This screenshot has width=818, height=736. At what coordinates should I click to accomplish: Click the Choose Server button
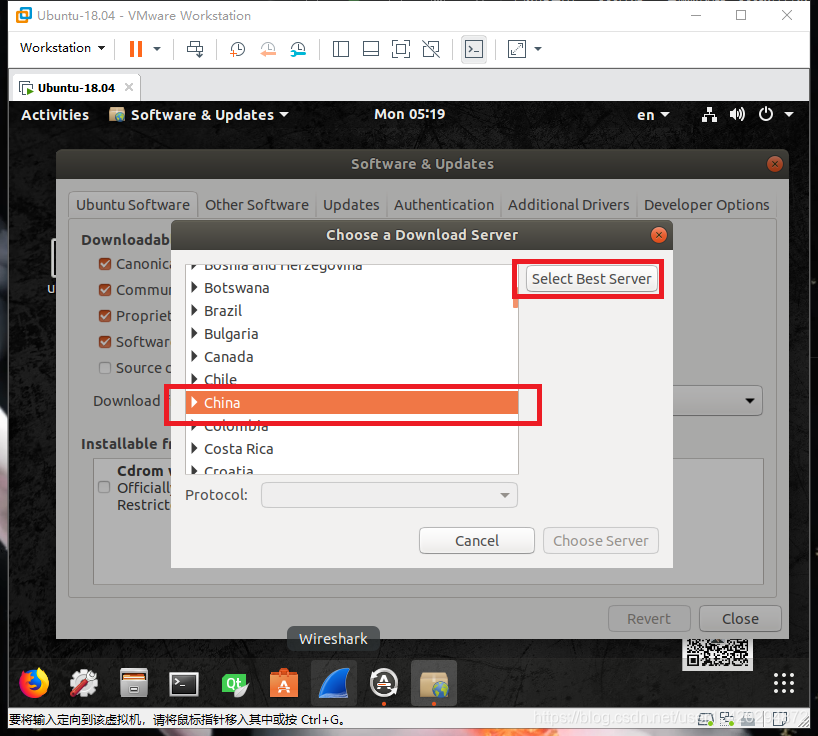(x=600, y=540)
